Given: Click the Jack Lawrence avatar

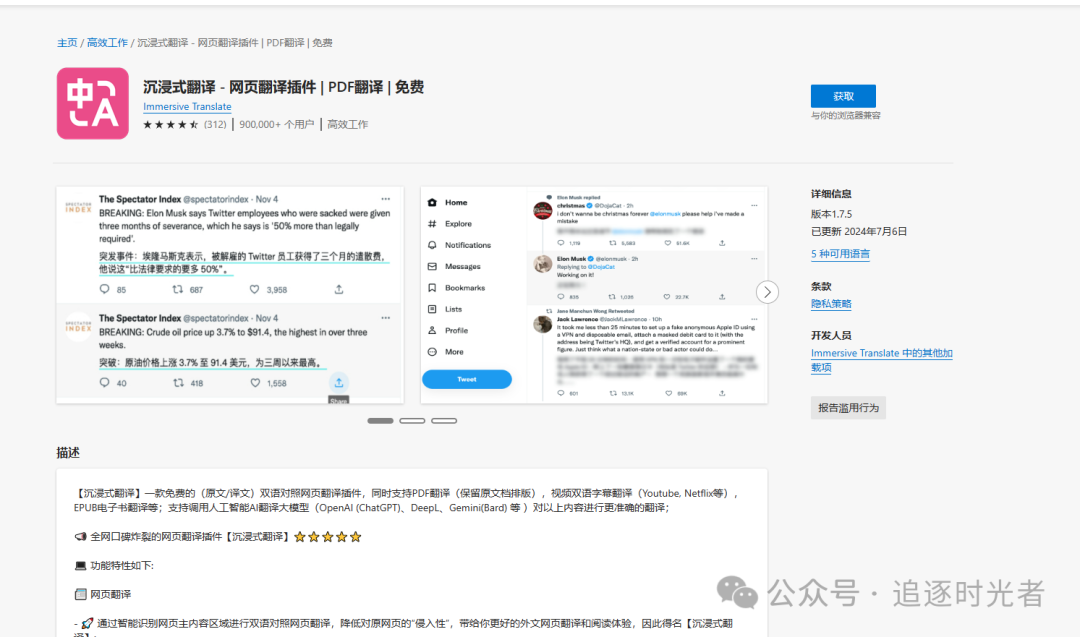Looking at the screenshot, I should click(543, 324).
